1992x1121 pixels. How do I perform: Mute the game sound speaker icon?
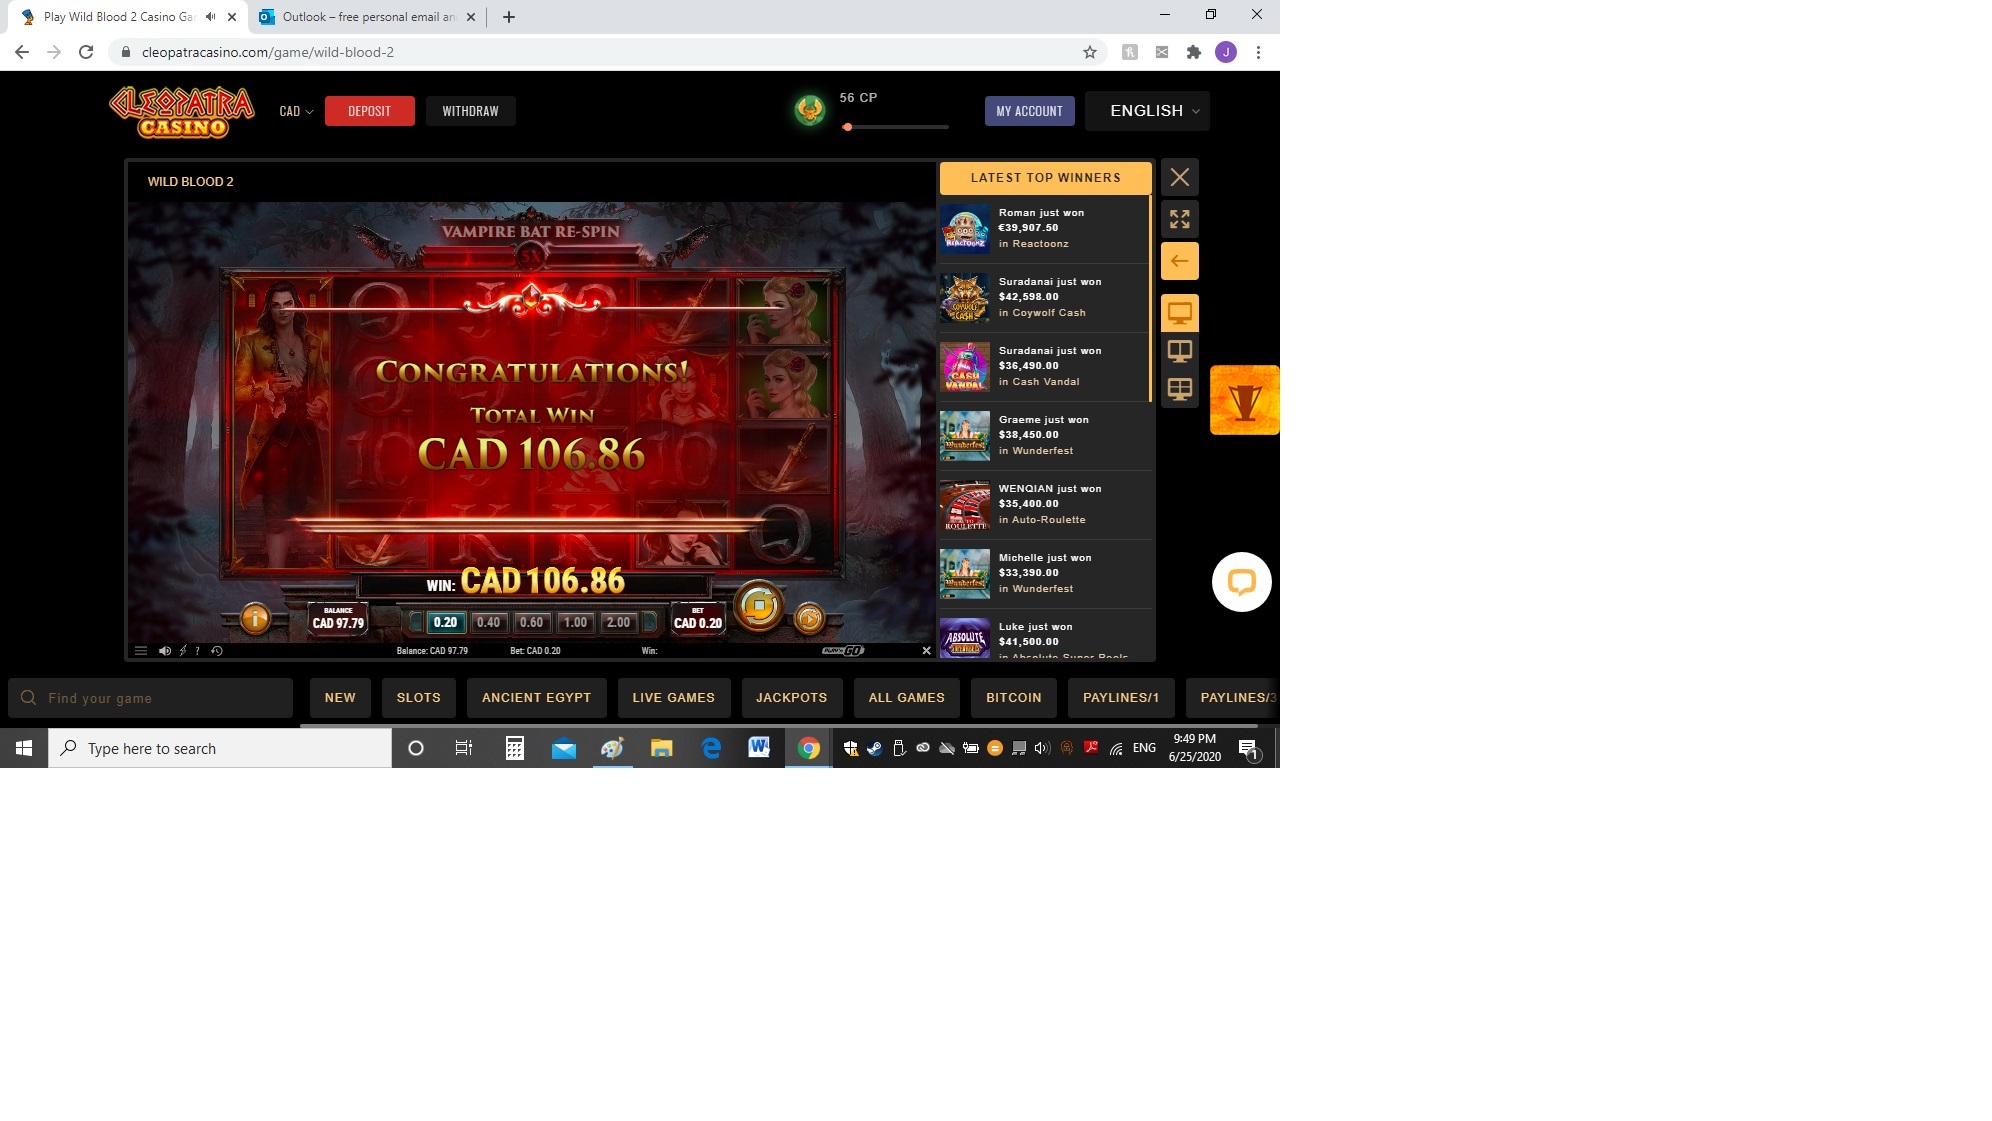(x=165, y=651)
